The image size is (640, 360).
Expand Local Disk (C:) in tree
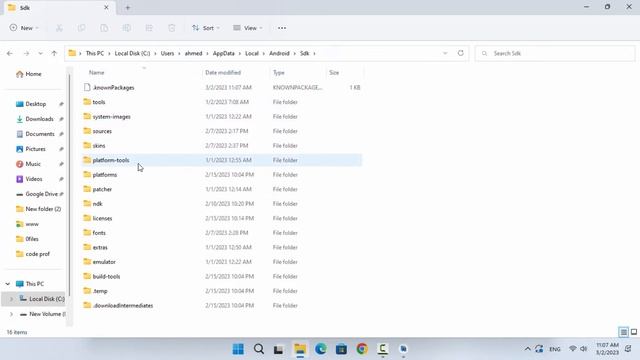pyautogui.click(x=11, y=299)
